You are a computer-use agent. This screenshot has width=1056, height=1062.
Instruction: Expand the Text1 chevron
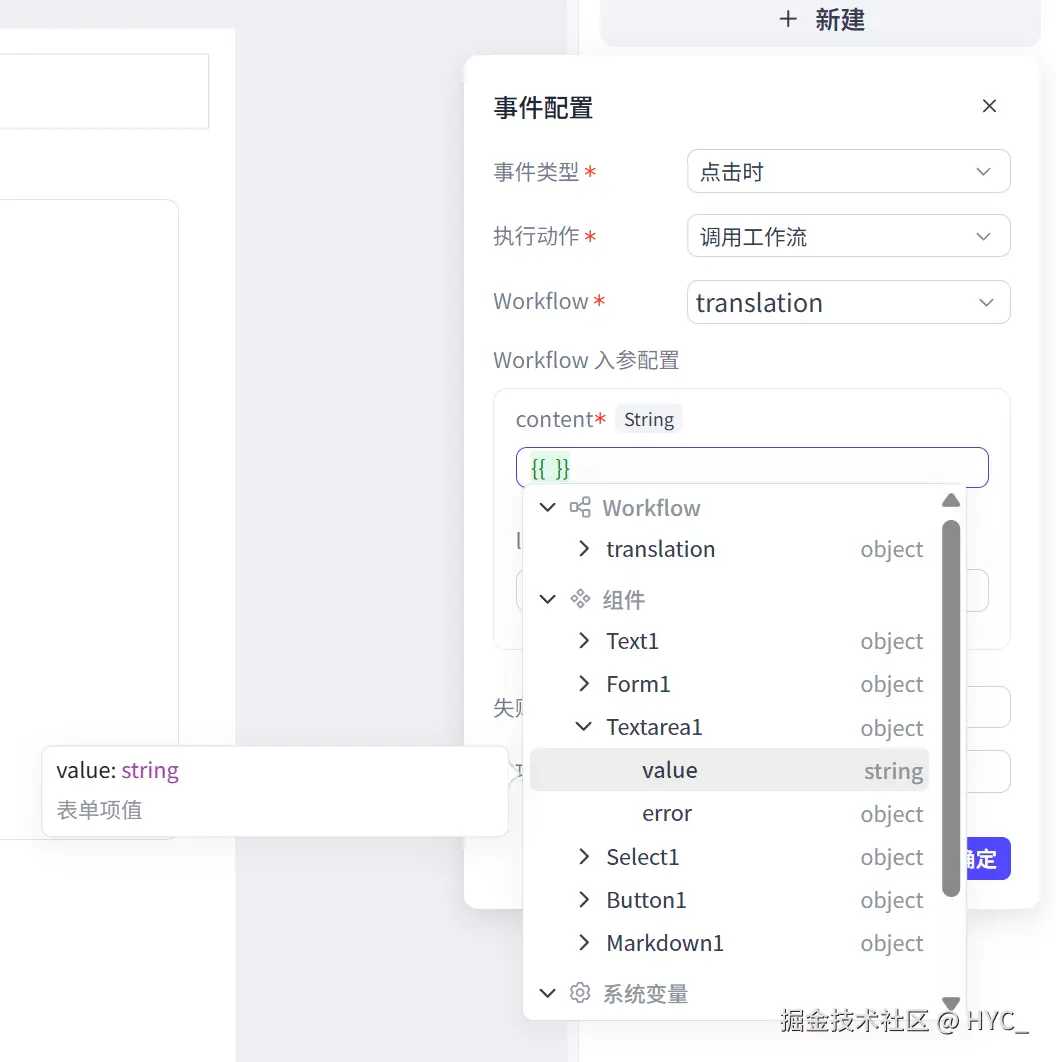click(584, 641)
